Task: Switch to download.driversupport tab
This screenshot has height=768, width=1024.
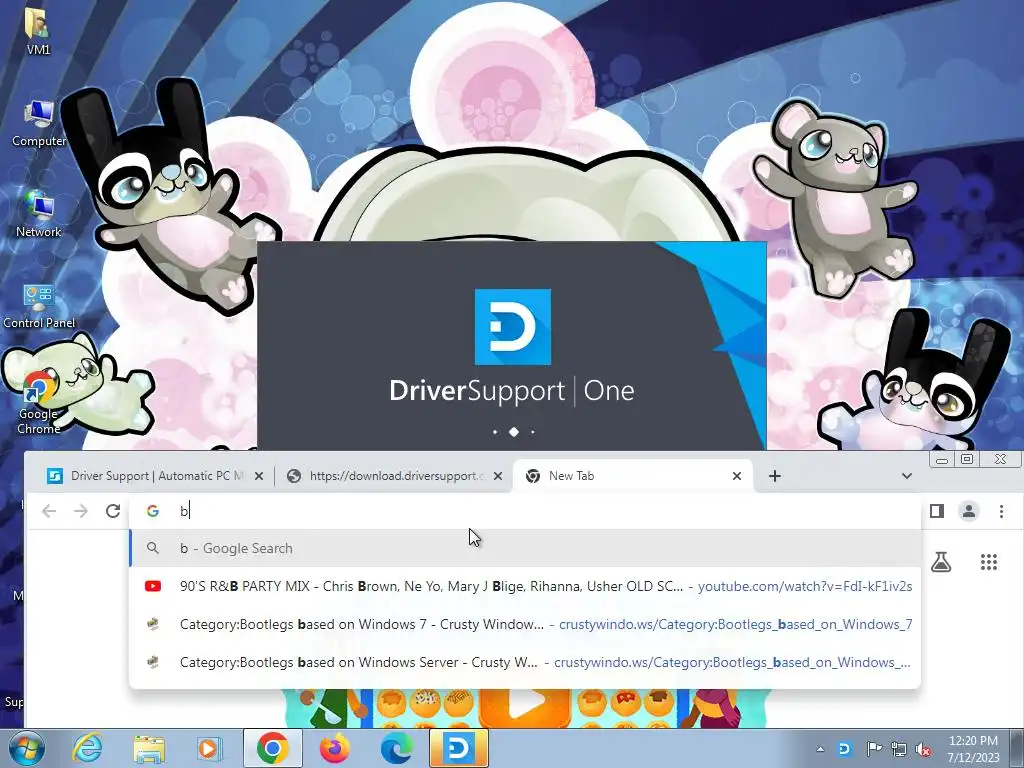Action: coord(396,476)
